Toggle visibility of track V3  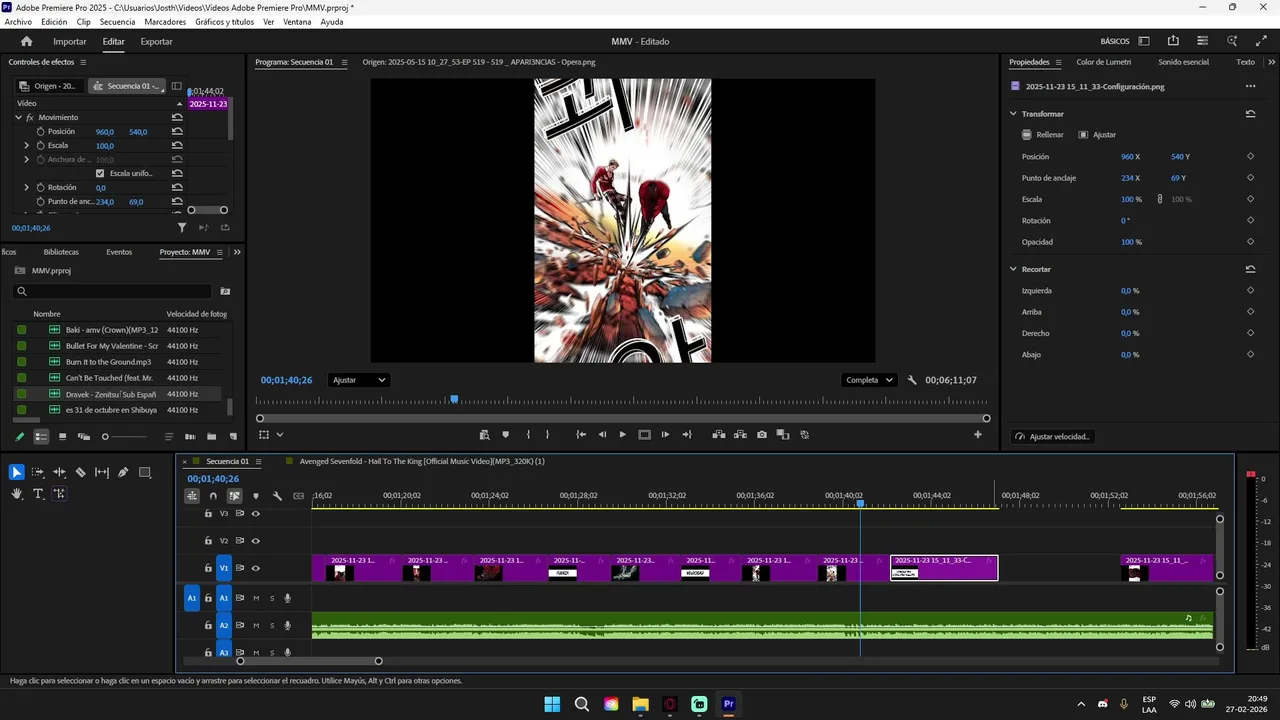tap(255, 513)
